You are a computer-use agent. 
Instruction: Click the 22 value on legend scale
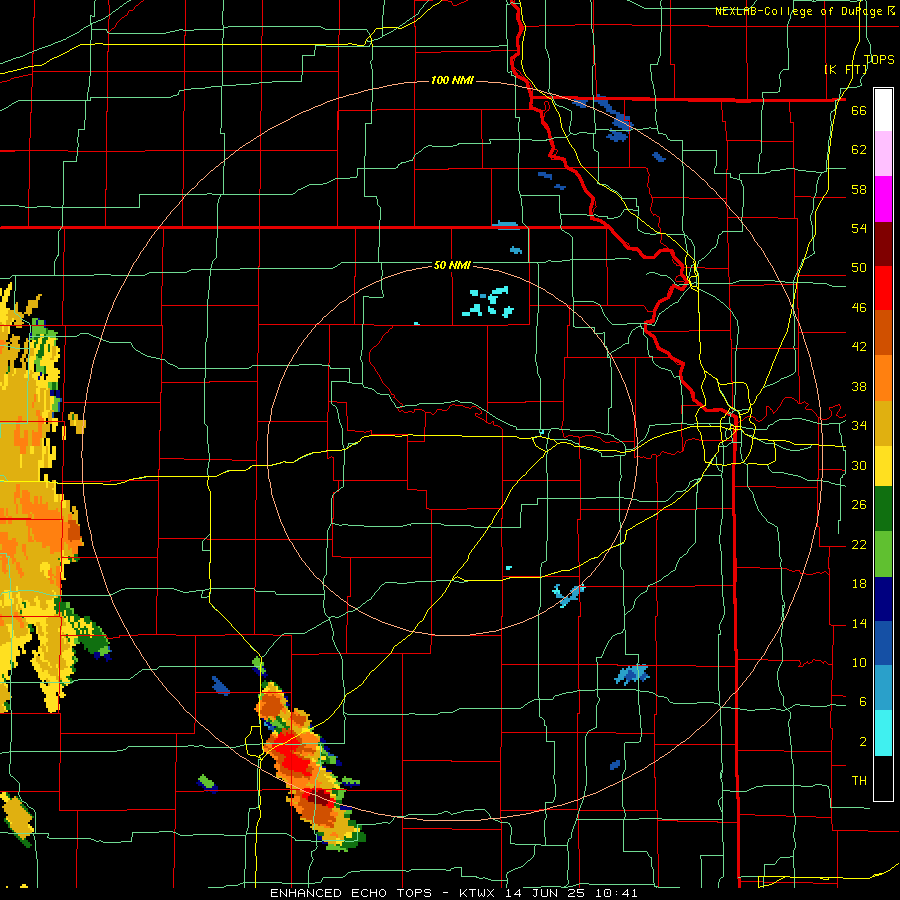click(859, 544)
